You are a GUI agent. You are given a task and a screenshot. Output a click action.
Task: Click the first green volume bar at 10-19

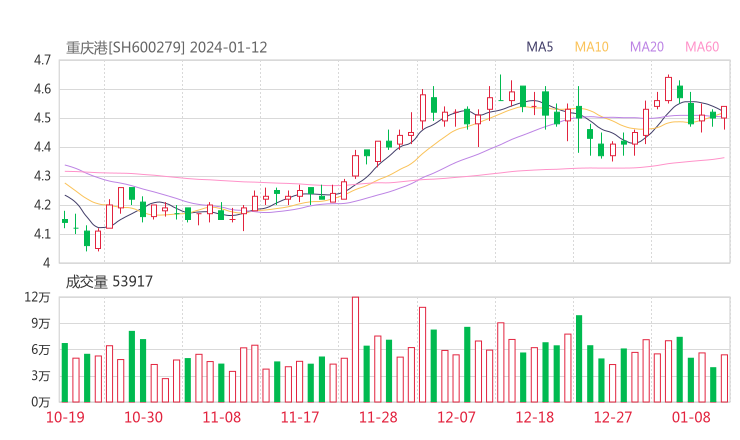65,373
